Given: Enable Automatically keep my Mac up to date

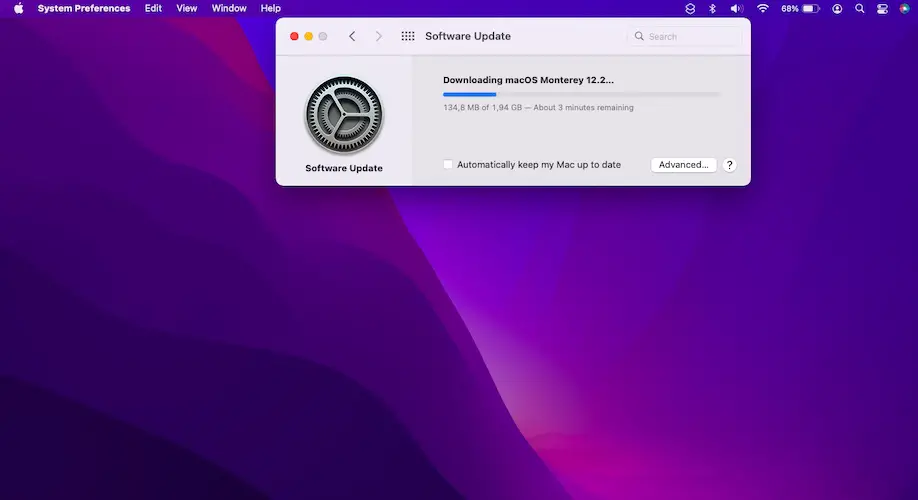Looking at the screenshot, I should [x=448, y=165].
